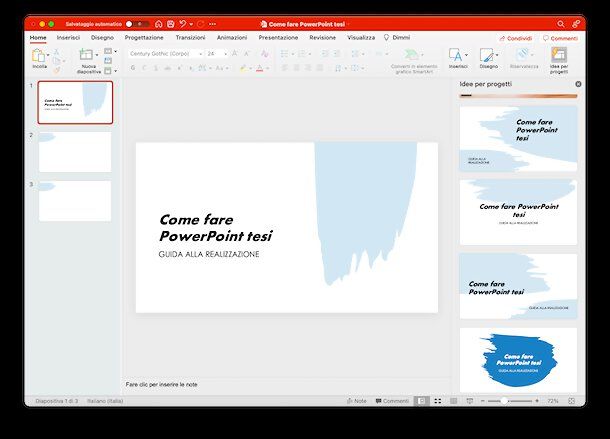
Task: Click the reset slide icon
Action: tap(108, 60)
